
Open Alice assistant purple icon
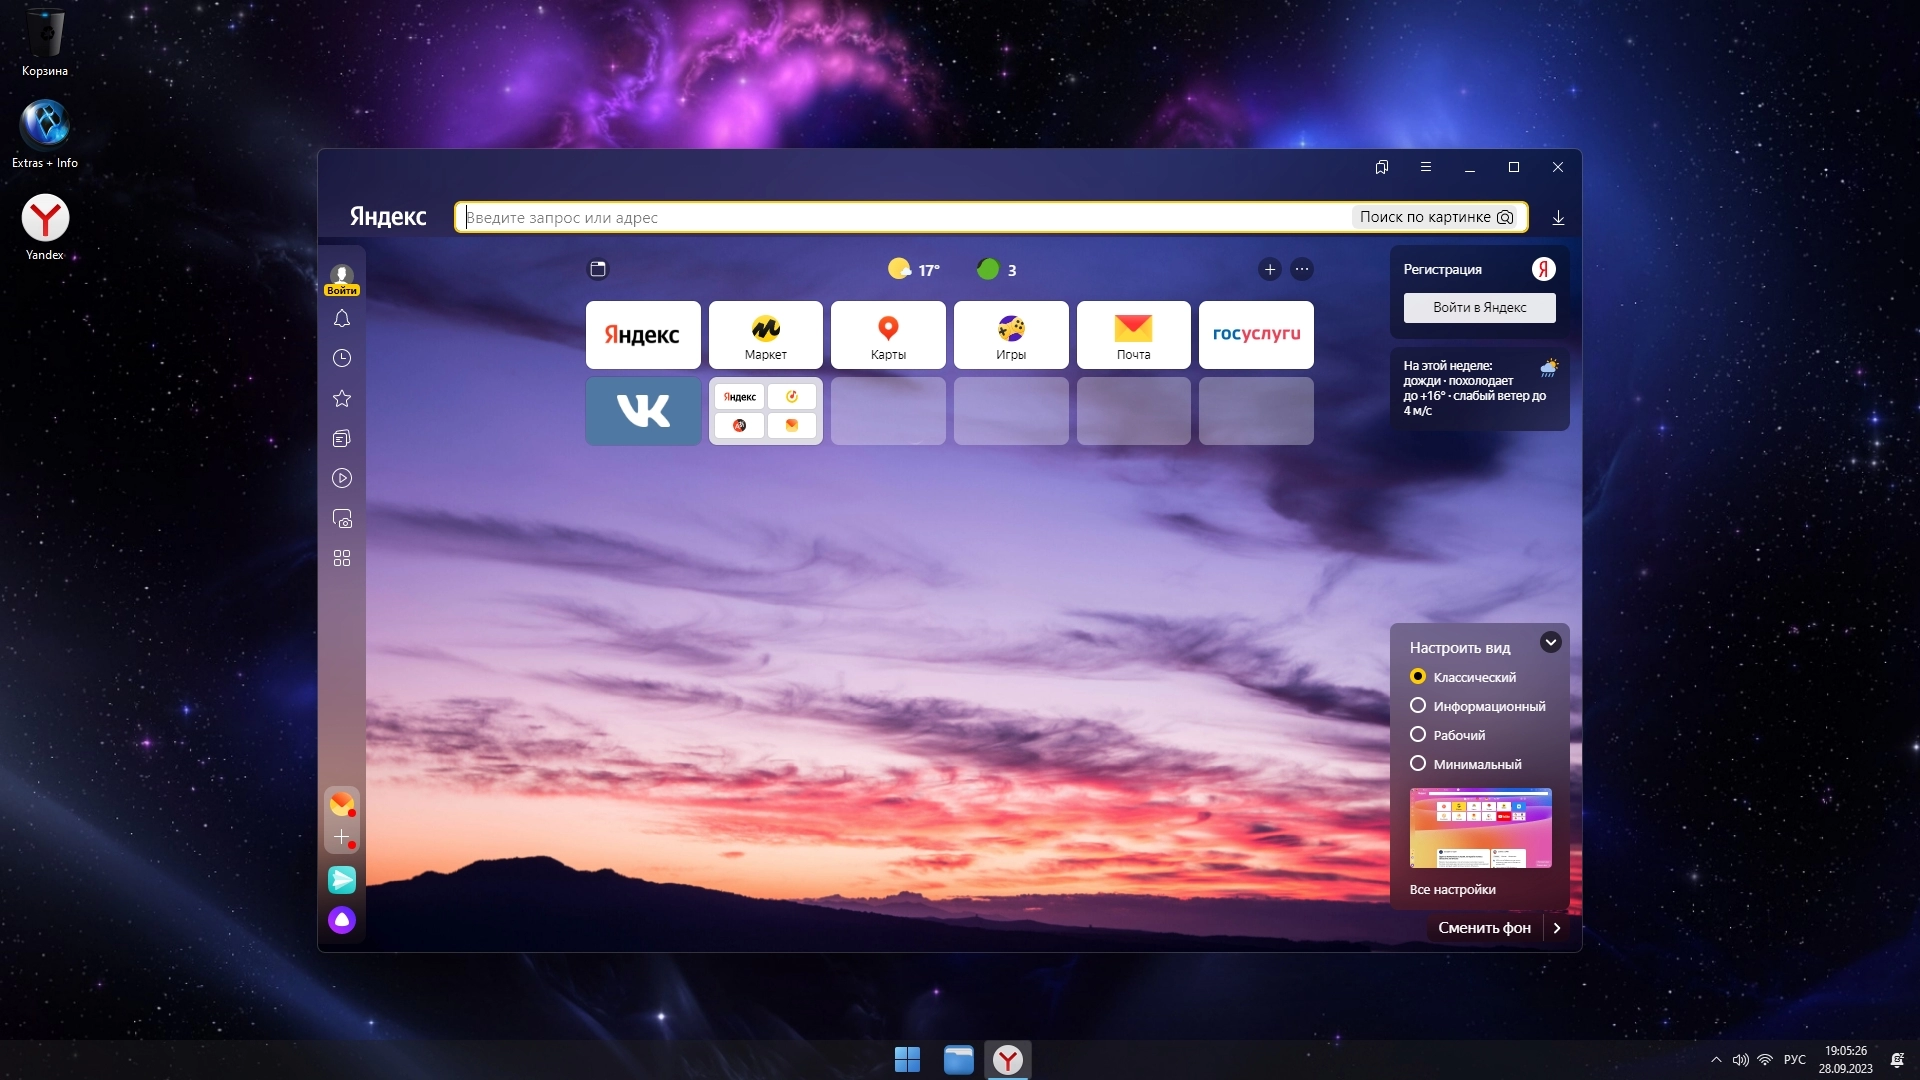pos(342,920)
